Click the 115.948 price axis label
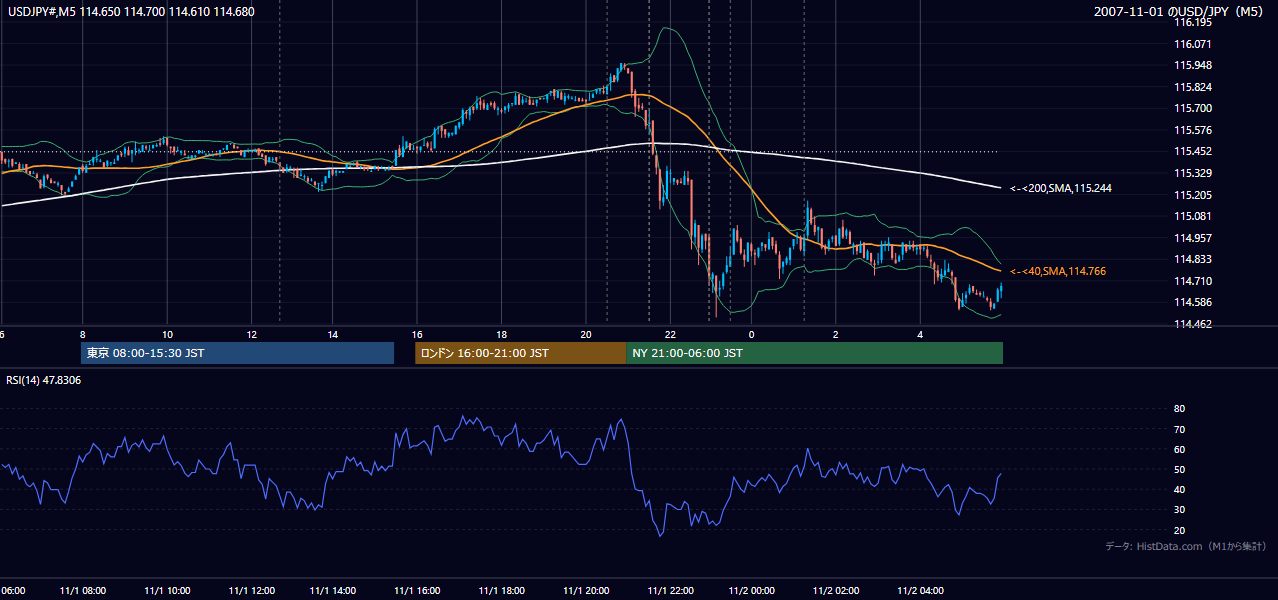 [x=1193, y=65]
